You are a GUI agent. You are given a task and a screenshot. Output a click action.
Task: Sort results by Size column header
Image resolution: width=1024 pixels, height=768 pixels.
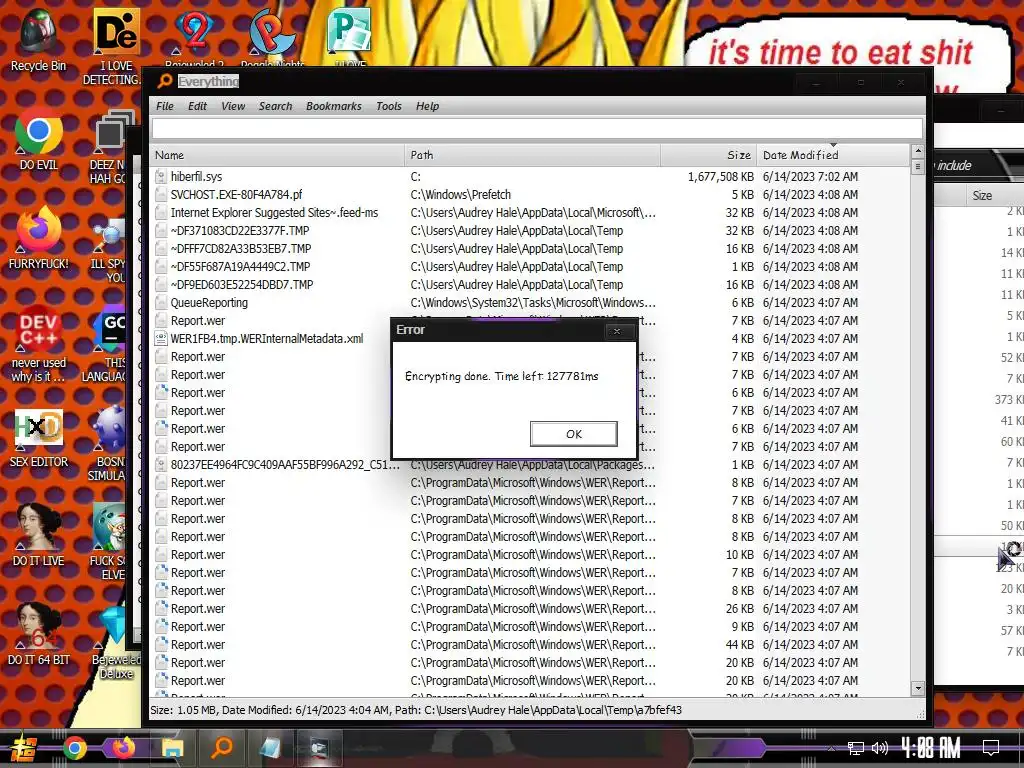coord(709,155)
